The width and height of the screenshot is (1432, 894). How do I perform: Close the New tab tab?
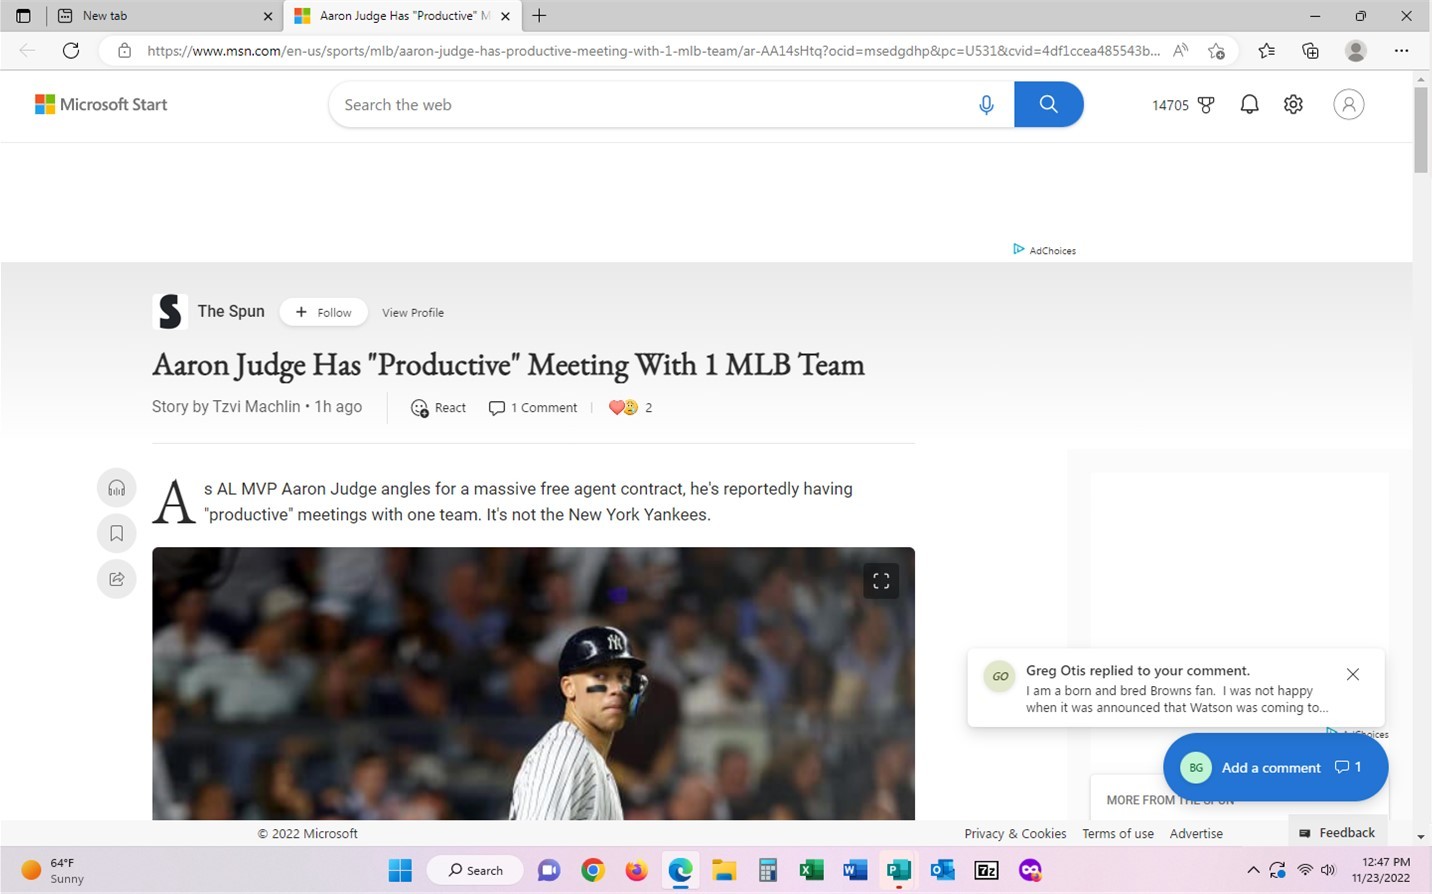tap(267, 16)
